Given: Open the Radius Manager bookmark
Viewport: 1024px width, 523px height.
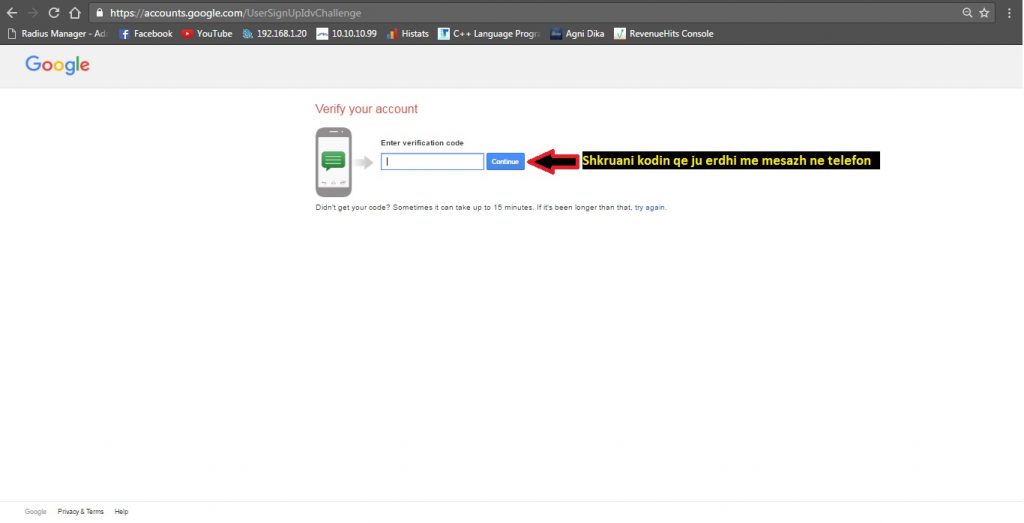Looking at the screenshot, I should point(57,34).
